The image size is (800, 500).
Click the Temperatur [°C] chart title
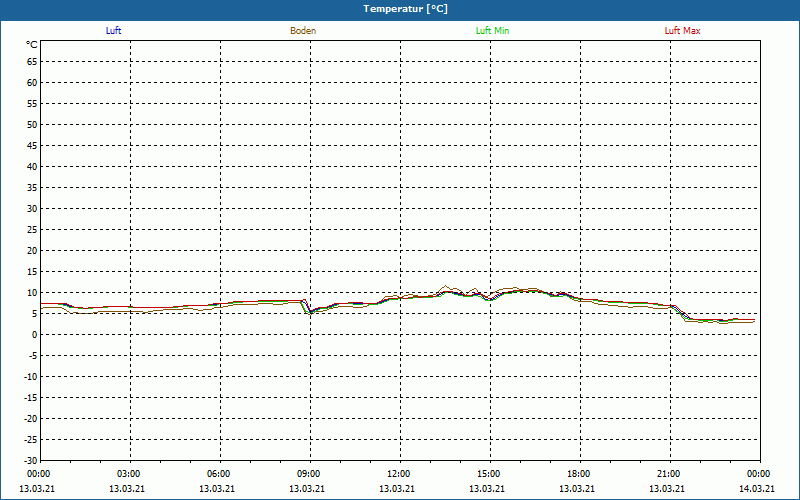pyautogui.click(x=406, y=9)
